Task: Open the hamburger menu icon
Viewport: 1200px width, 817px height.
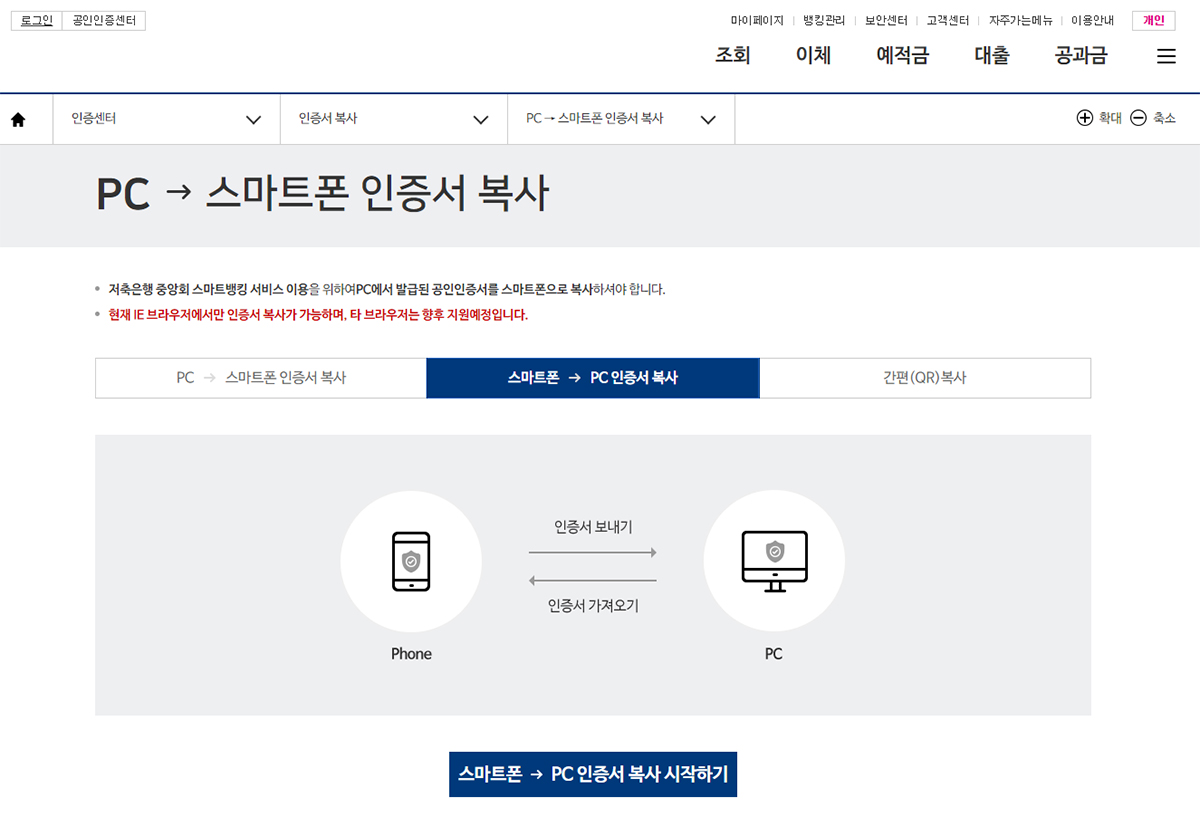Action: [x=1166, y=56]
